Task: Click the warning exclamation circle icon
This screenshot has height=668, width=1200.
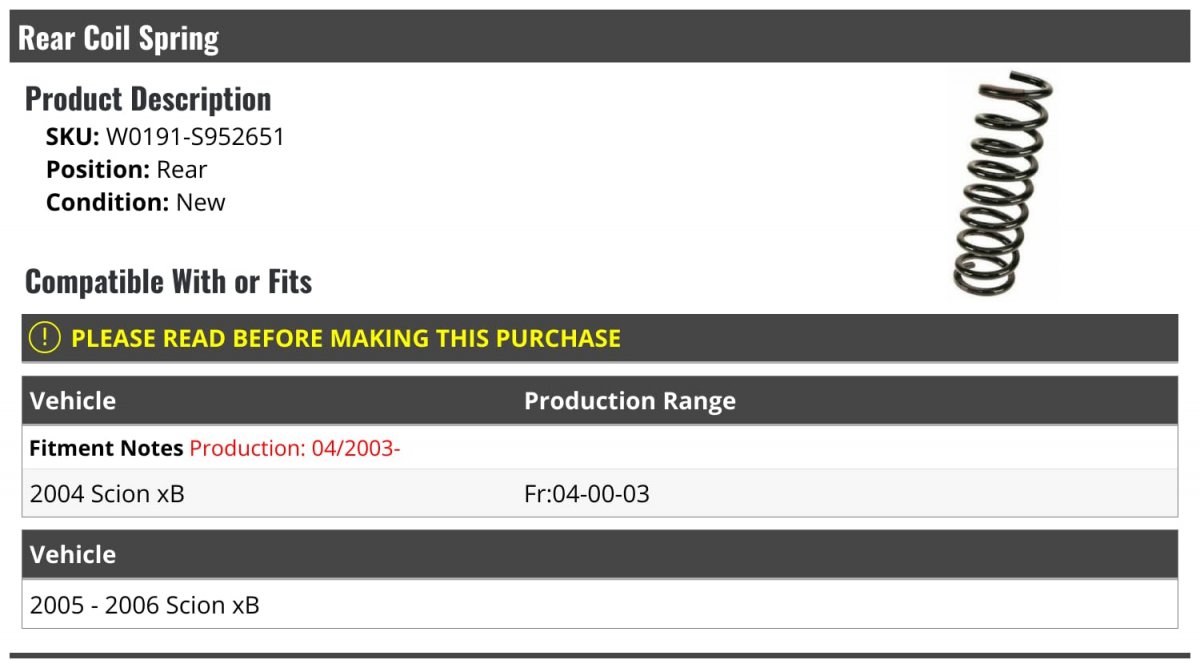Action: (x=45, y=338)
